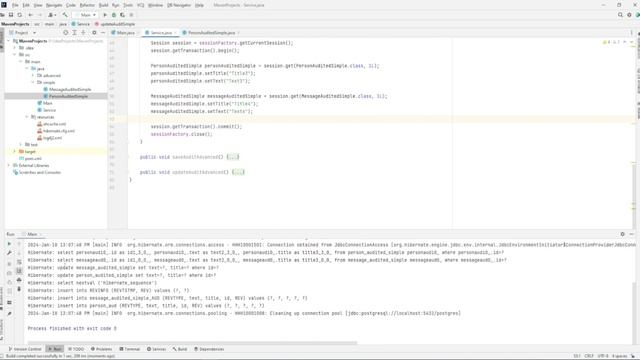The image size is (640, 360).
Task: Click Expand All icon in Project panel
Action: 74,33
